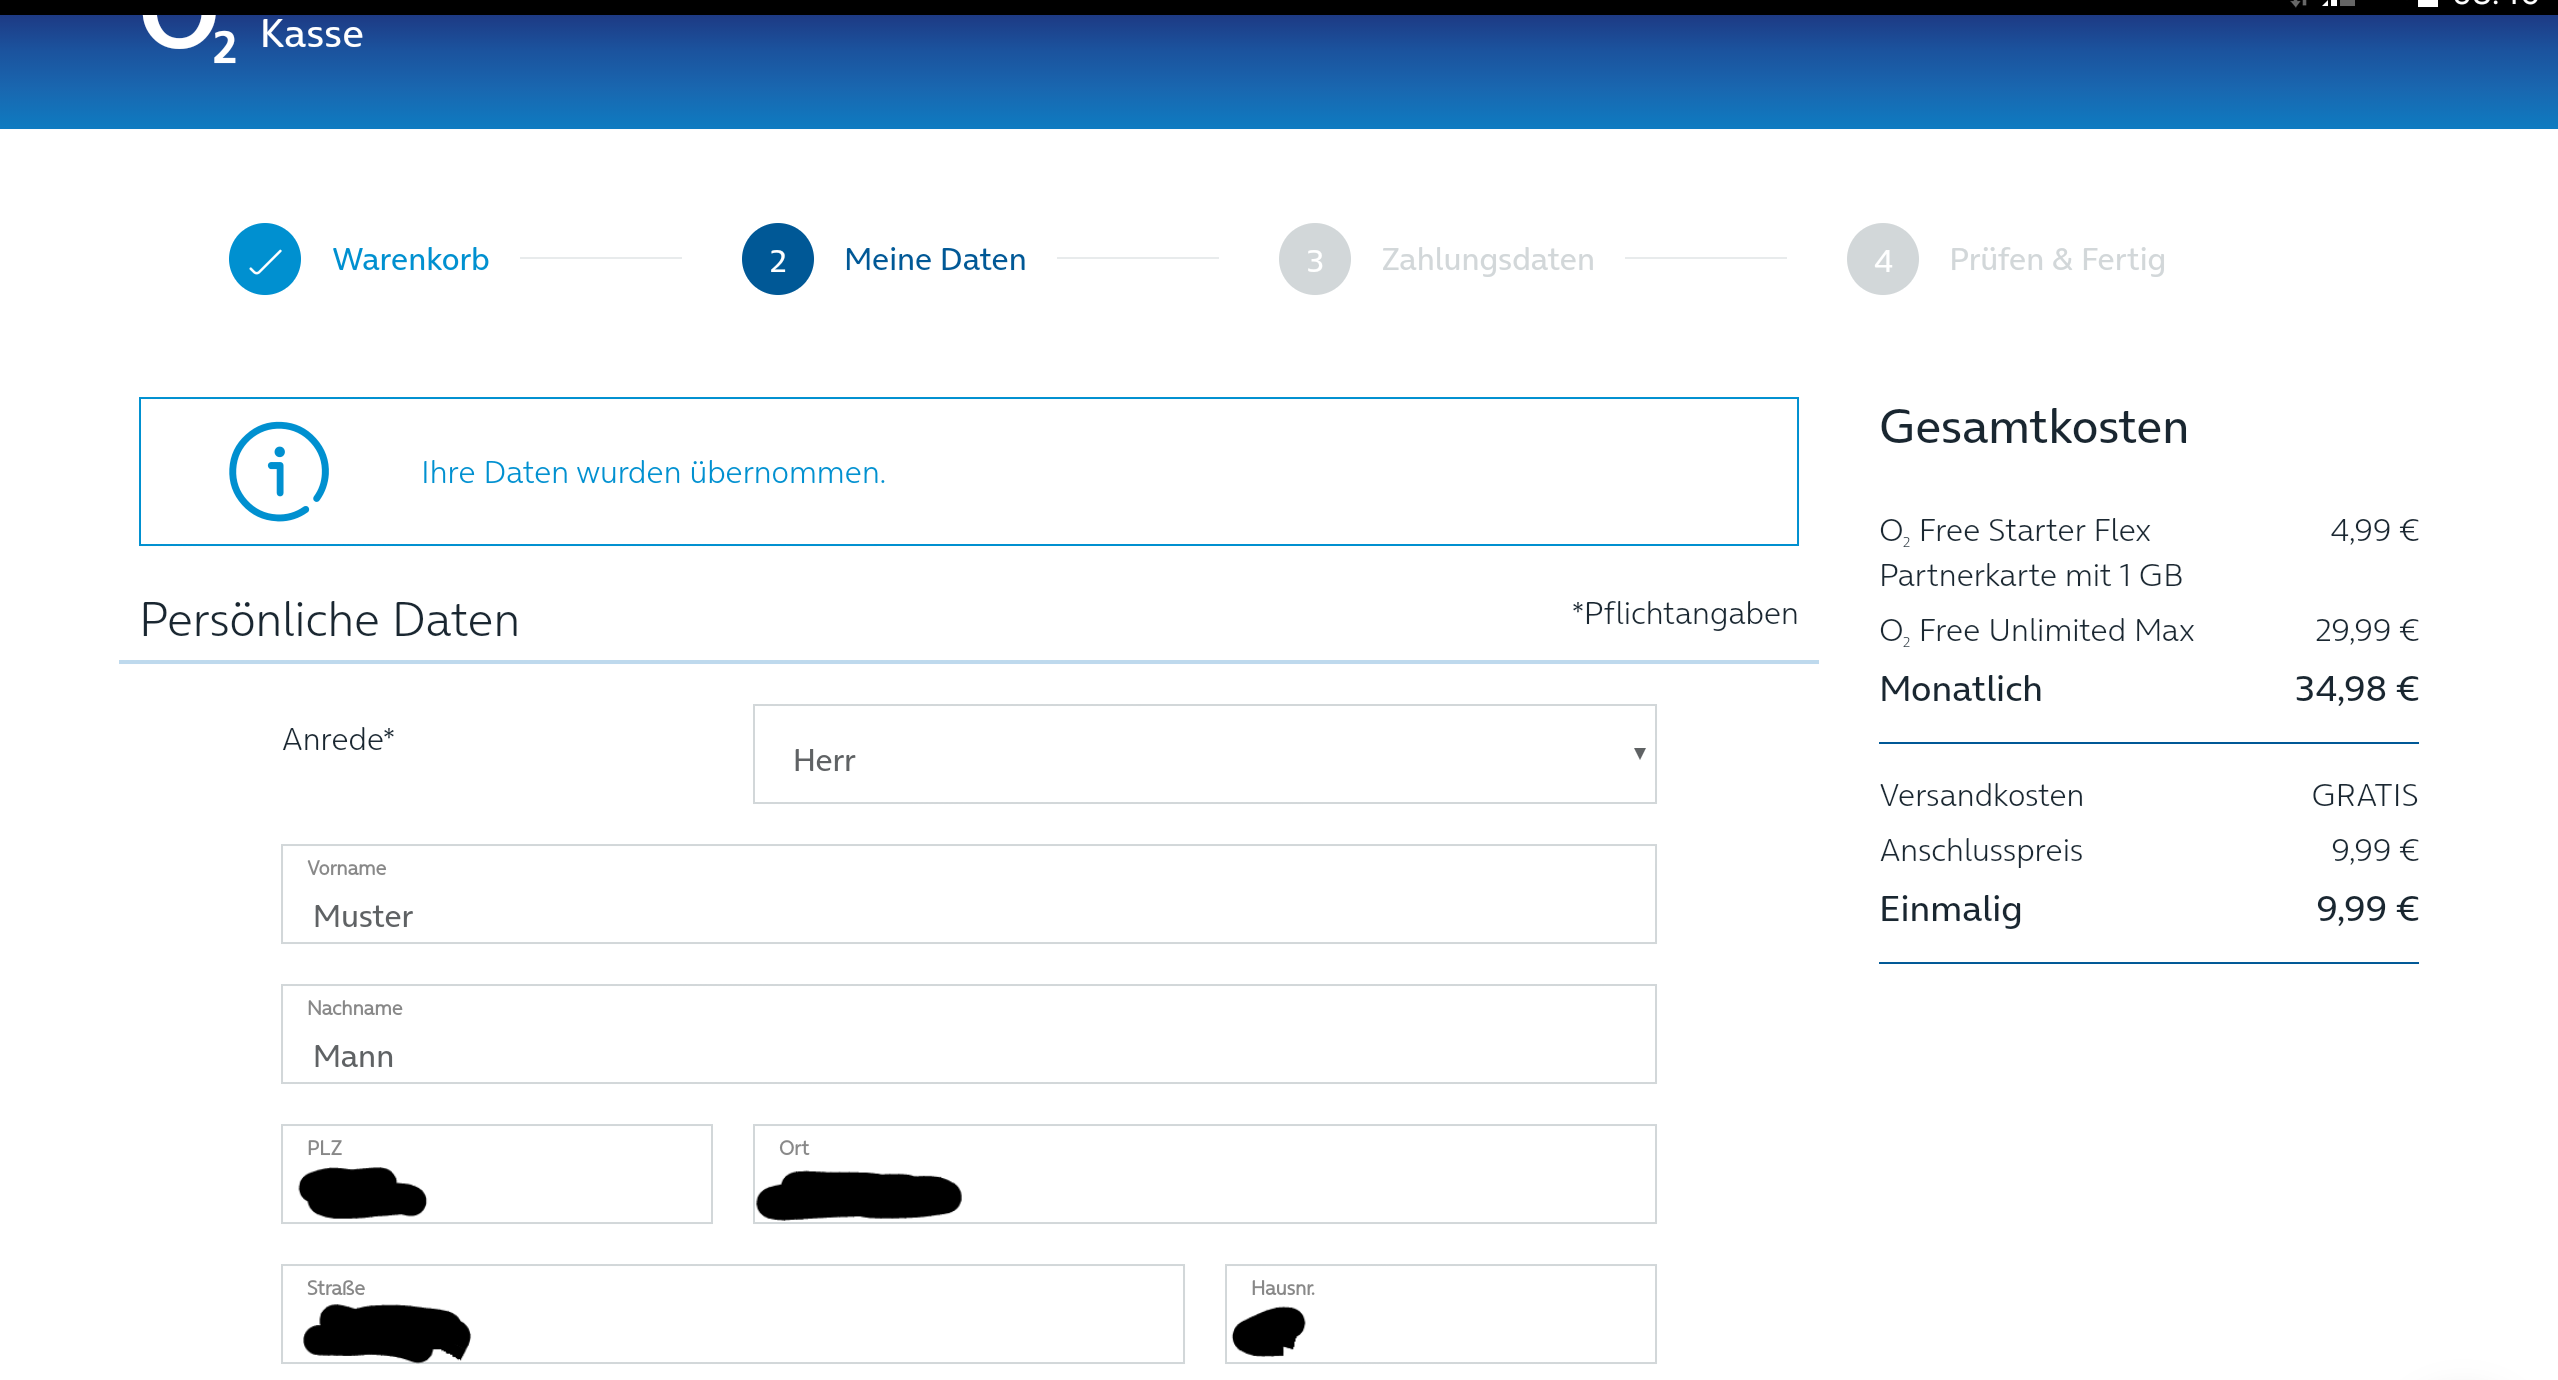2558x1380 pixels.
Task: Click the step 4 circle icon
Action: (x=1883, y=259)
